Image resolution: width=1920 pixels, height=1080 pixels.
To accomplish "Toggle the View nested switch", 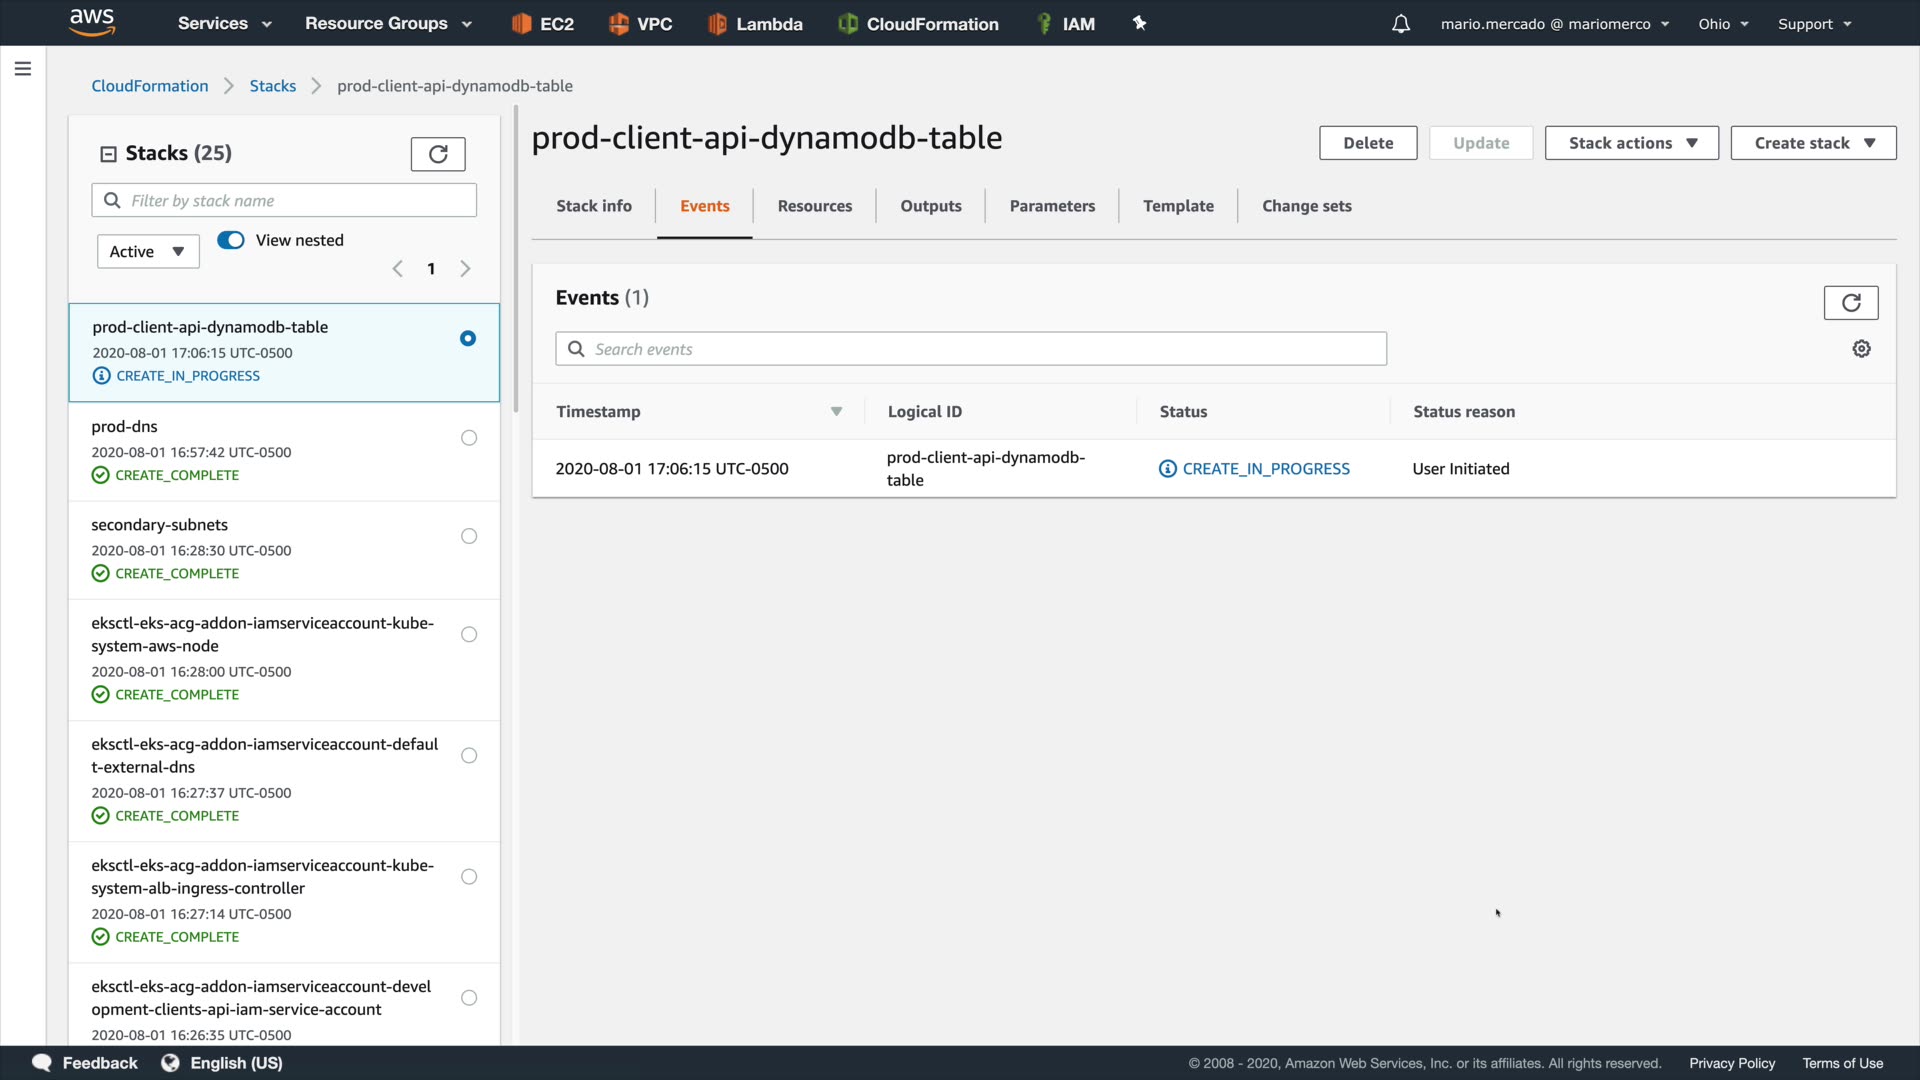I will [231, 240].
